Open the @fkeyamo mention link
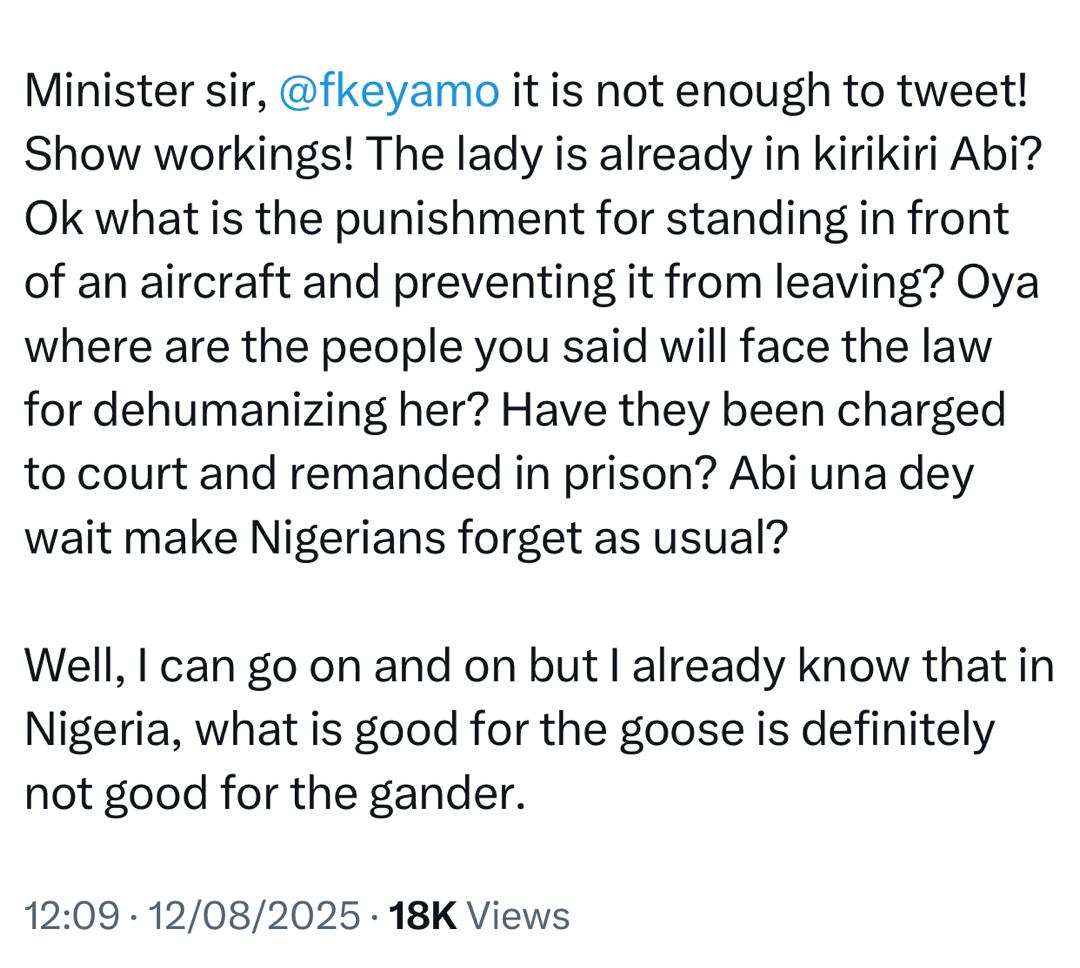Screen dimensions: 1080x968 point(388,92)
